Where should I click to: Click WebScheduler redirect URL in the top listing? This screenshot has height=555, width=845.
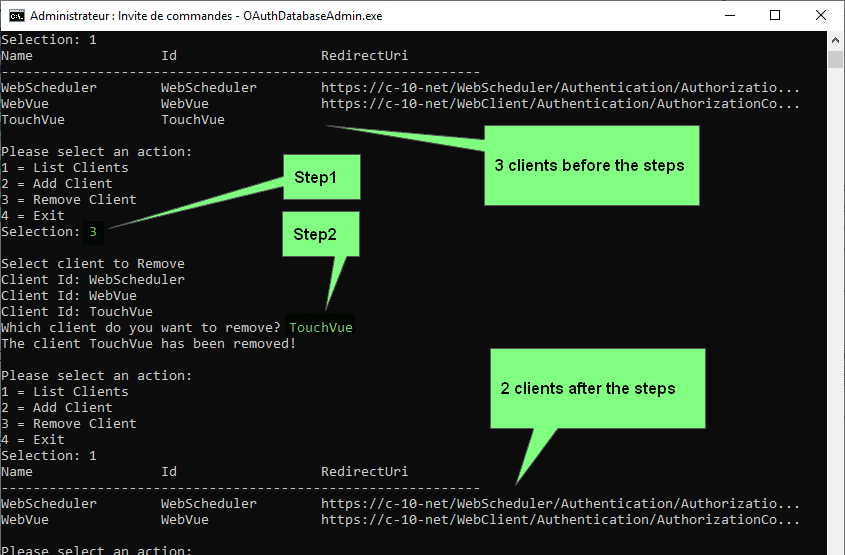(560, 88)
